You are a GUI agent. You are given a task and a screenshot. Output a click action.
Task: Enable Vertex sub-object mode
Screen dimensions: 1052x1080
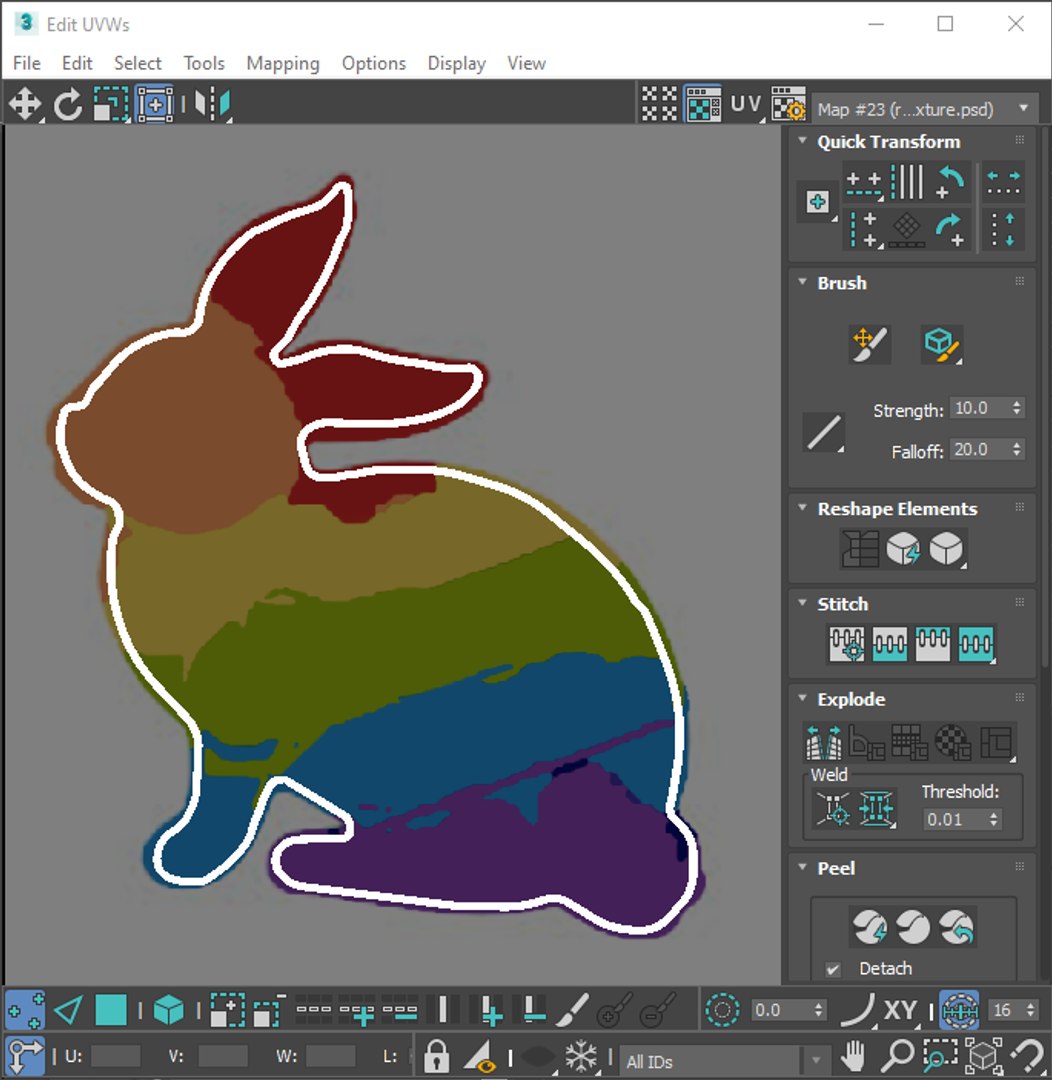coord(25,1010)
